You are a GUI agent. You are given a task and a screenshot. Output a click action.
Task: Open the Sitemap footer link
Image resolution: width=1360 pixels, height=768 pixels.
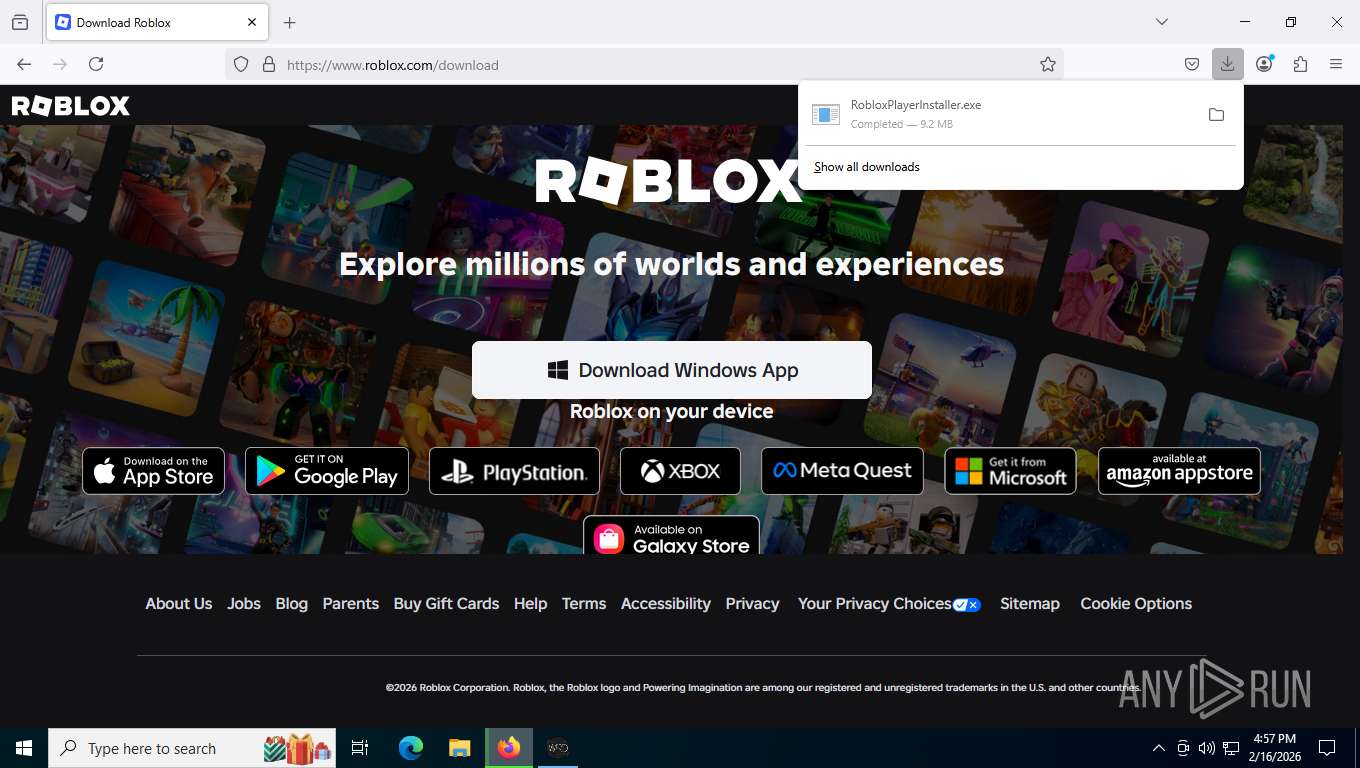[x=1030, y=604]
